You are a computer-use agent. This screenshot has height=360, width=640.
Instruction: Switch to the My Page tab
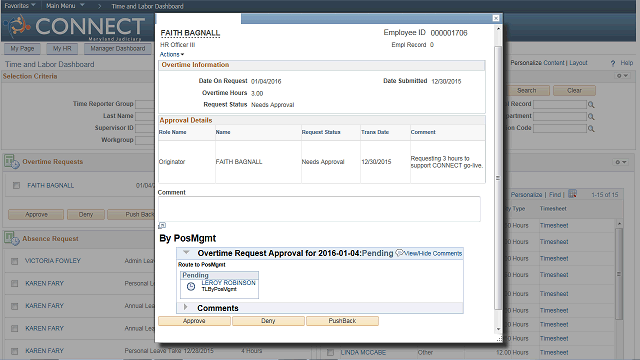[22, 49]
